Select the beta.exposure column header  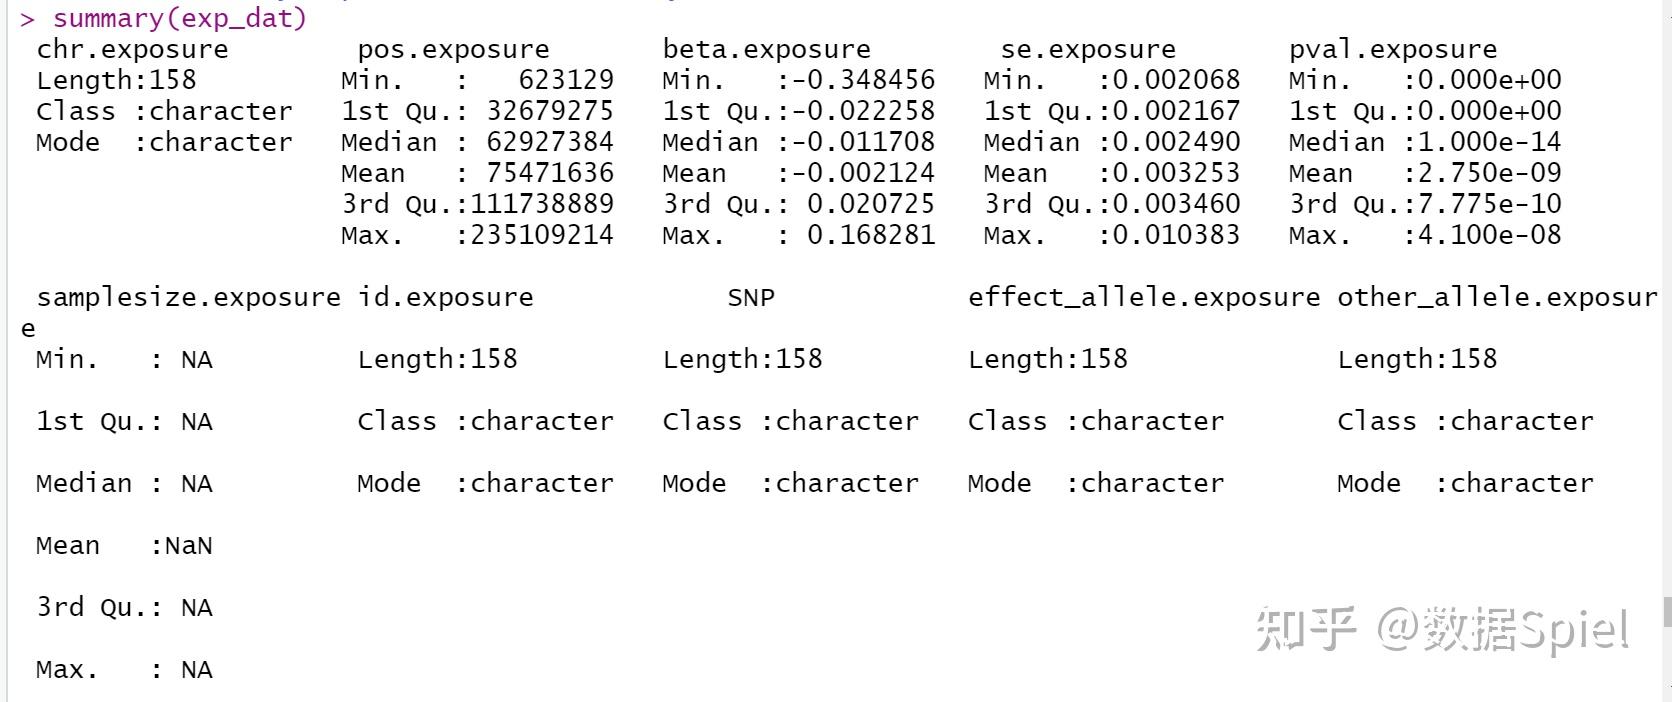pyautogui.click(x=767, y=49)
